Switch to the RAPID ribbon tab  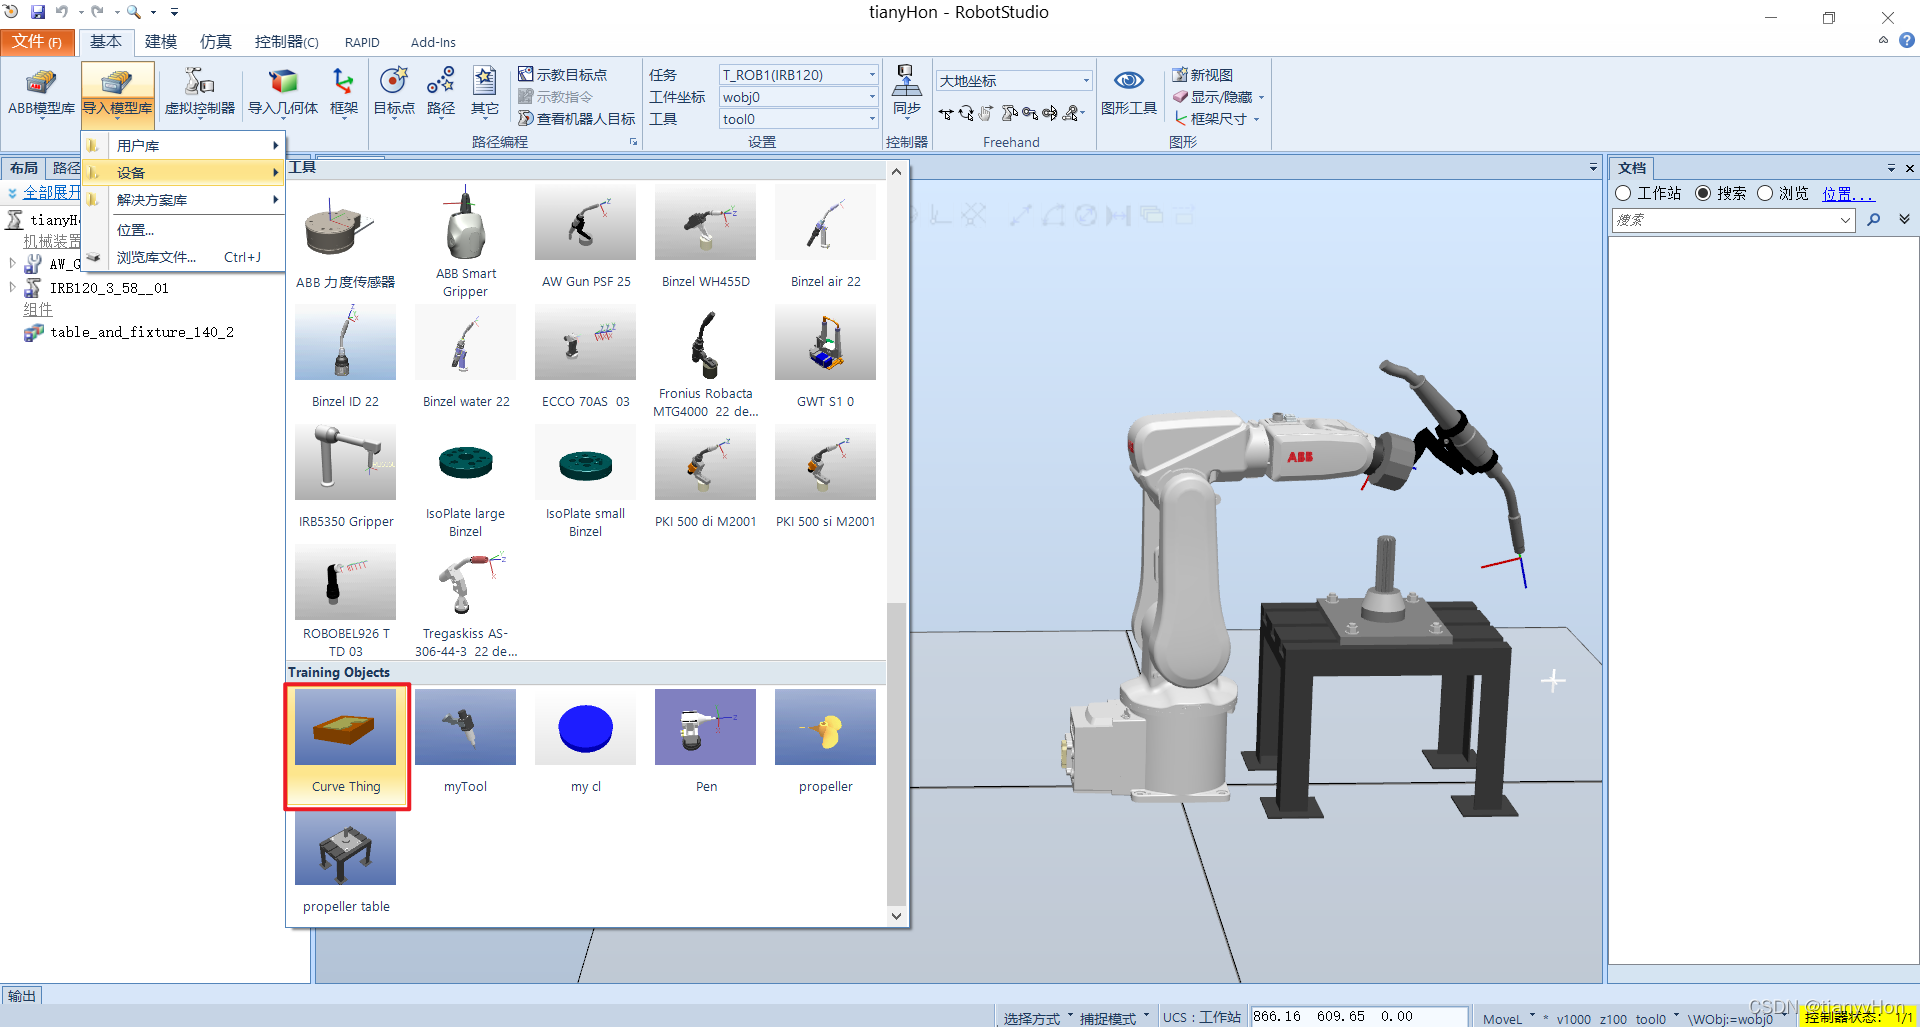(x=362, y=42)
